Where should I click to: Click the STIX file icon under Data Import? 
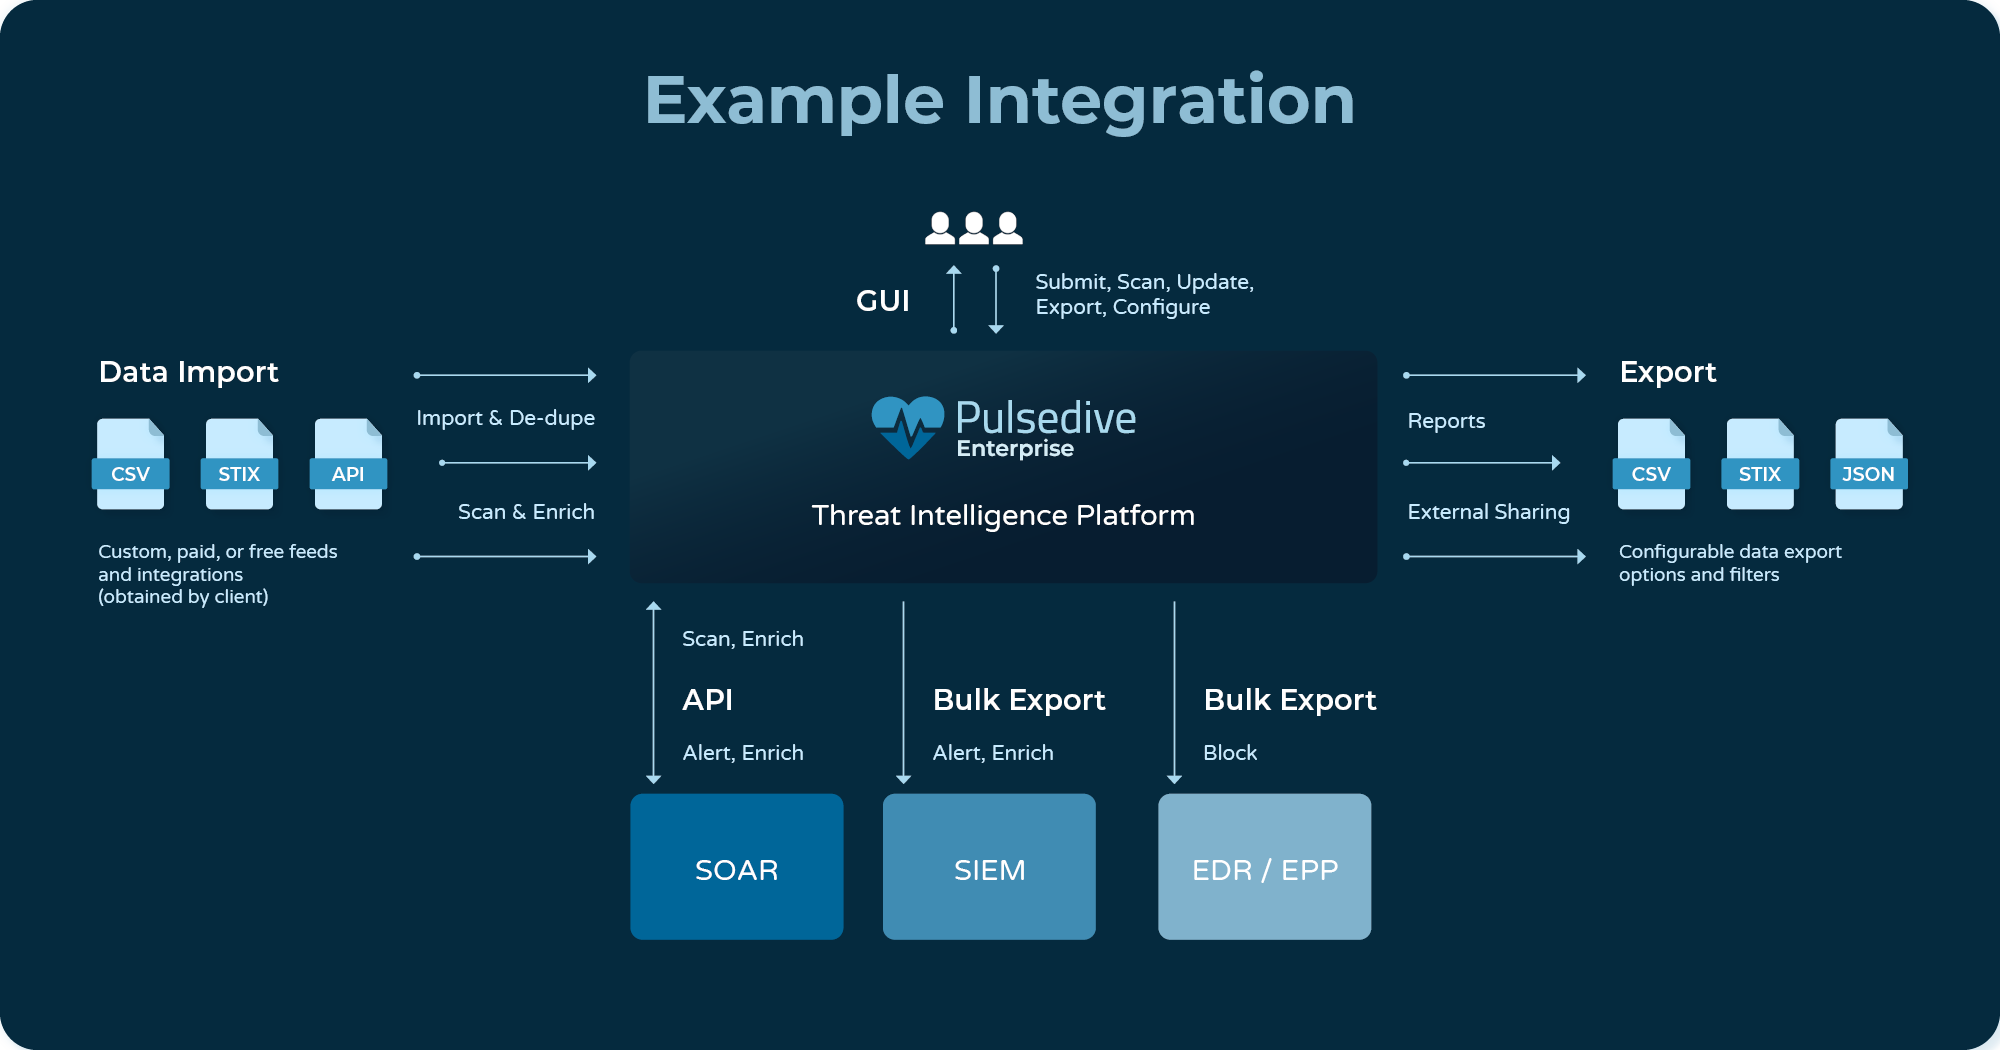239,464
